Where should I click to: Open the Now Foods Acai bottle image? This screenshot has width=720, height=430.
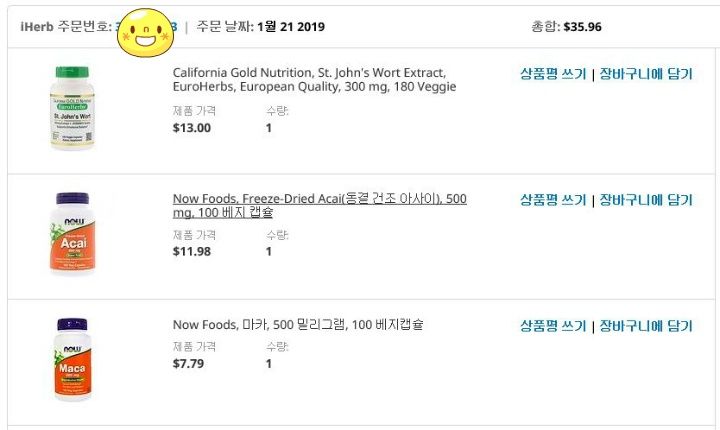point(72,233)
